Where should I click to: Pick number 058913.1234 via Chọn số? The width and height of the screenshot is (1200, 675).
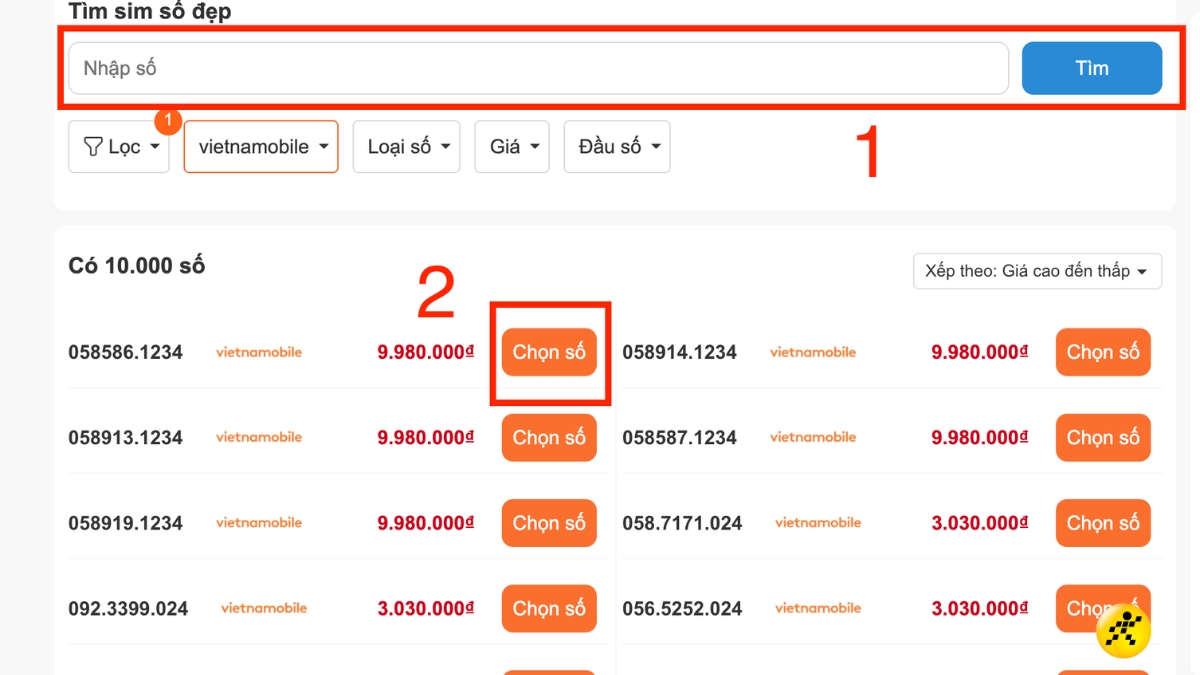[549, 437]
